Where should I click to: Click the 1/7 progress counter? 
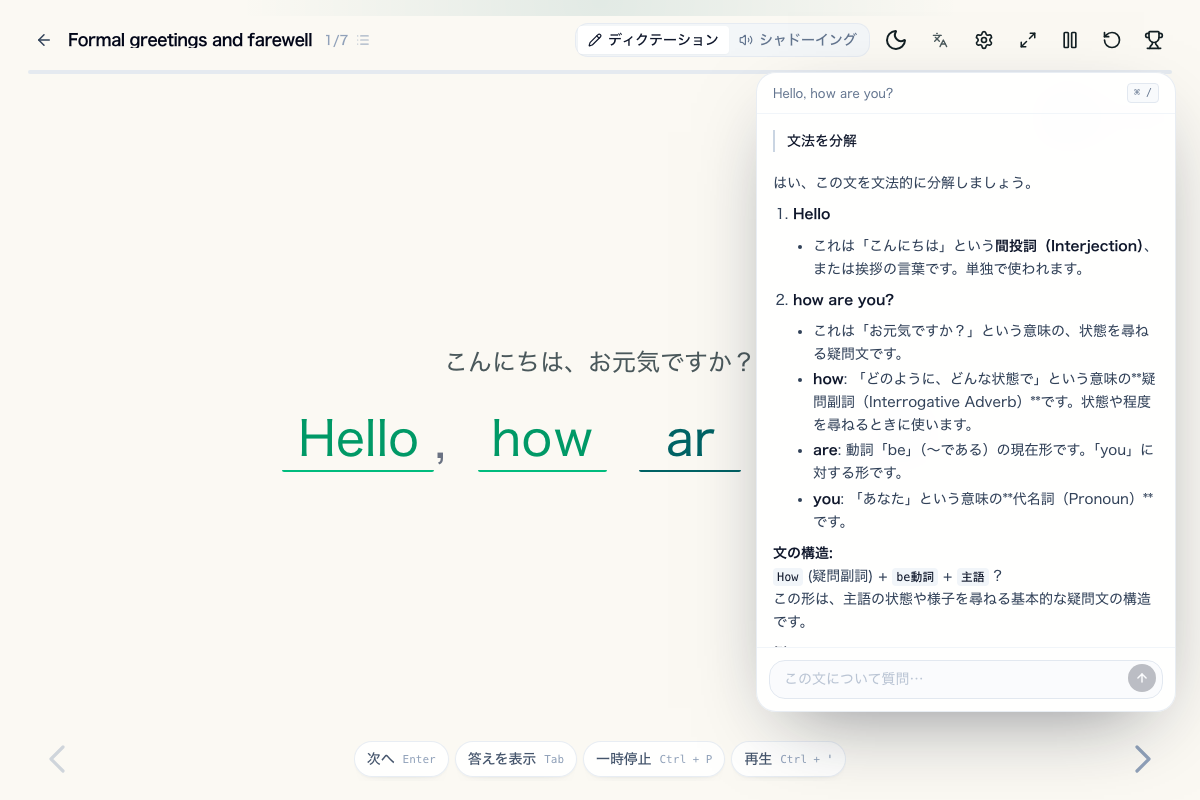[x=336, y=40]
